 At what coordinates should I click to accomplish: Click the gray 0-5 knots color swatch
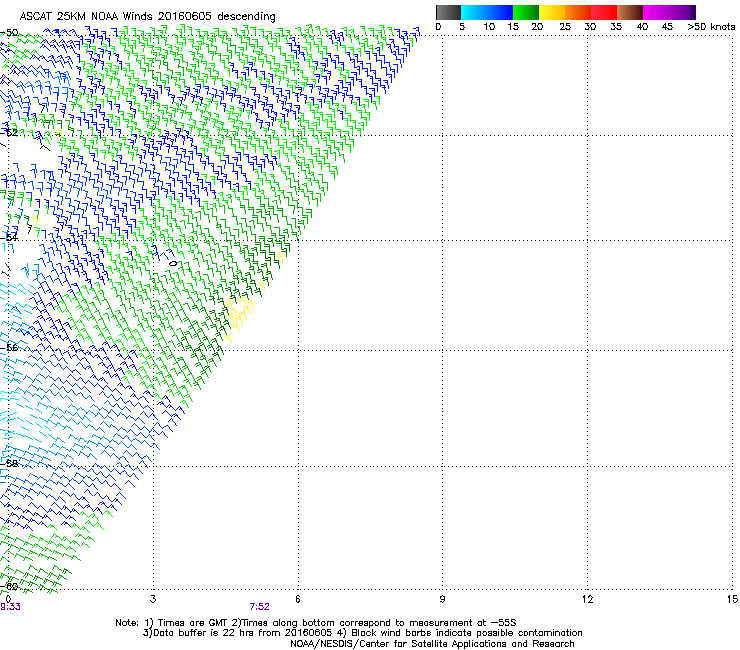[x=448, y=12]
